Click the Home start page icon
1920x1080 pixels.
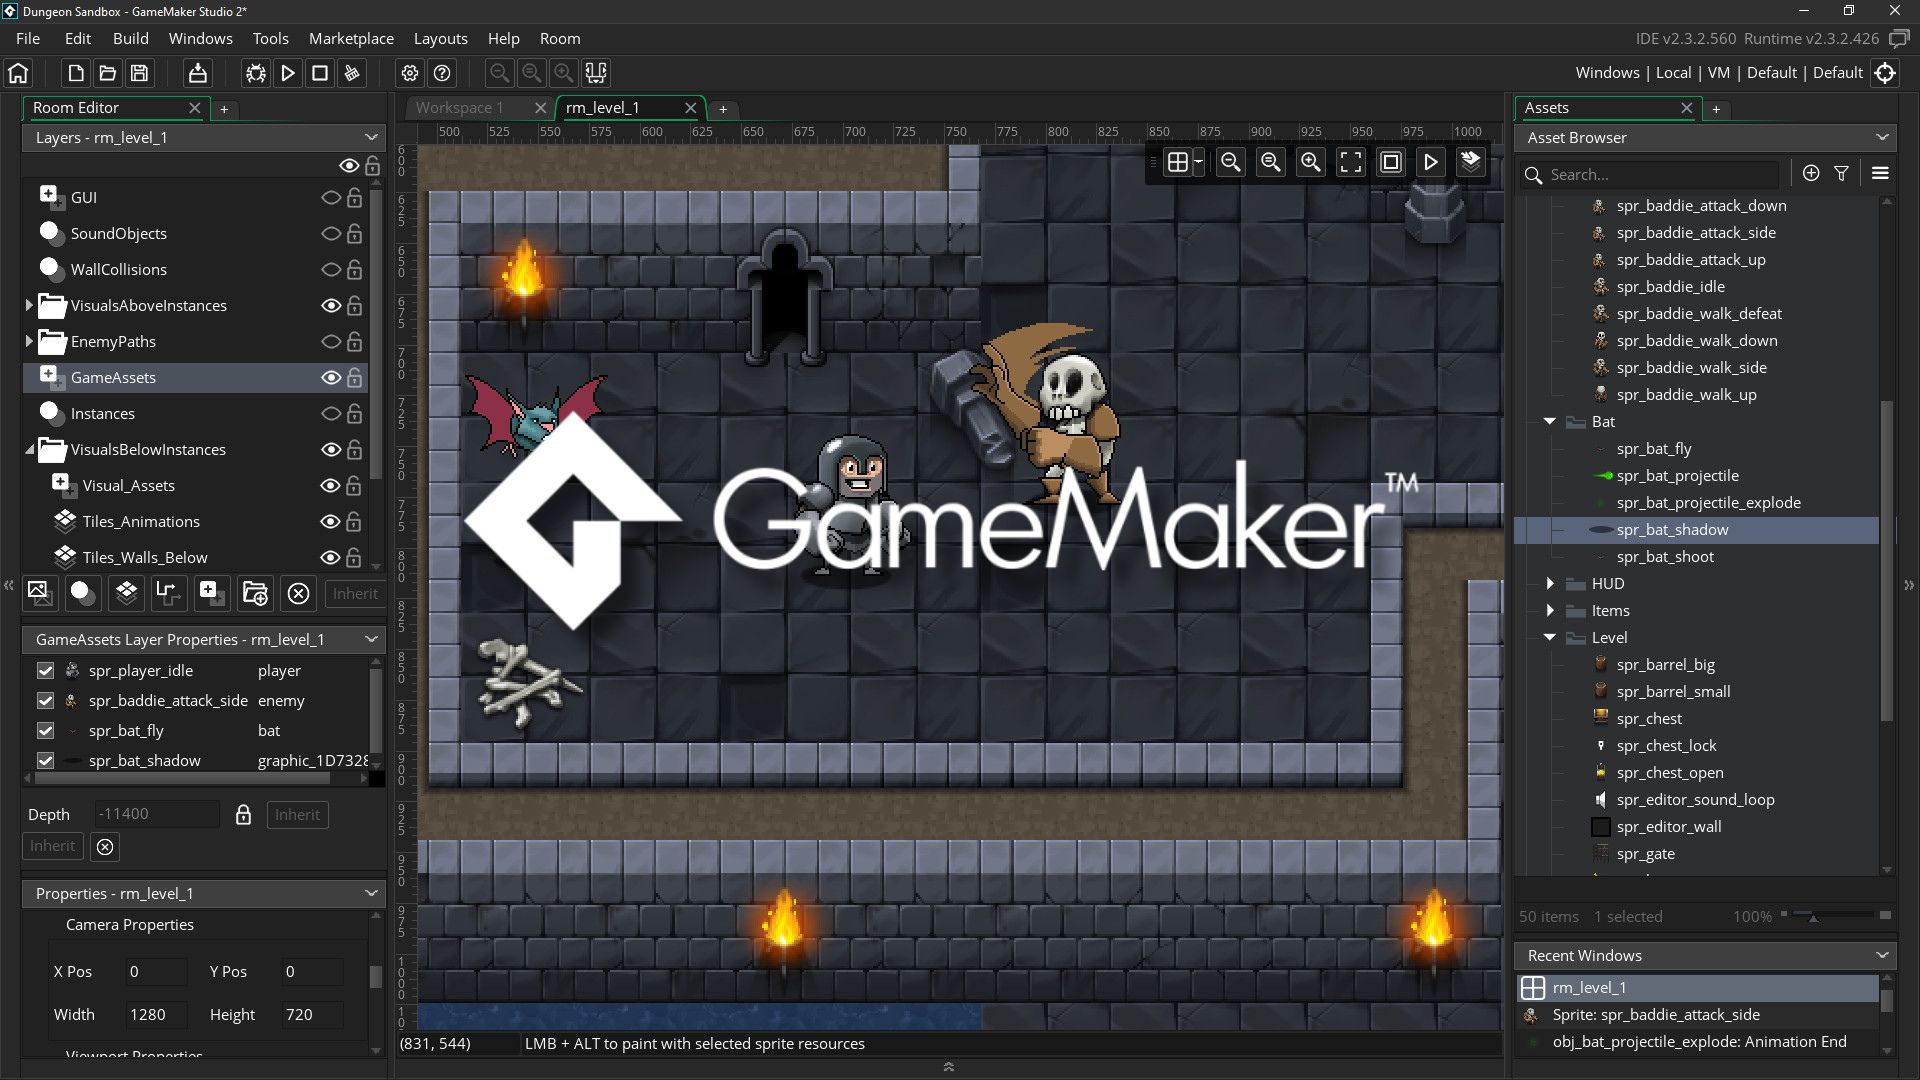click(18, 73)
